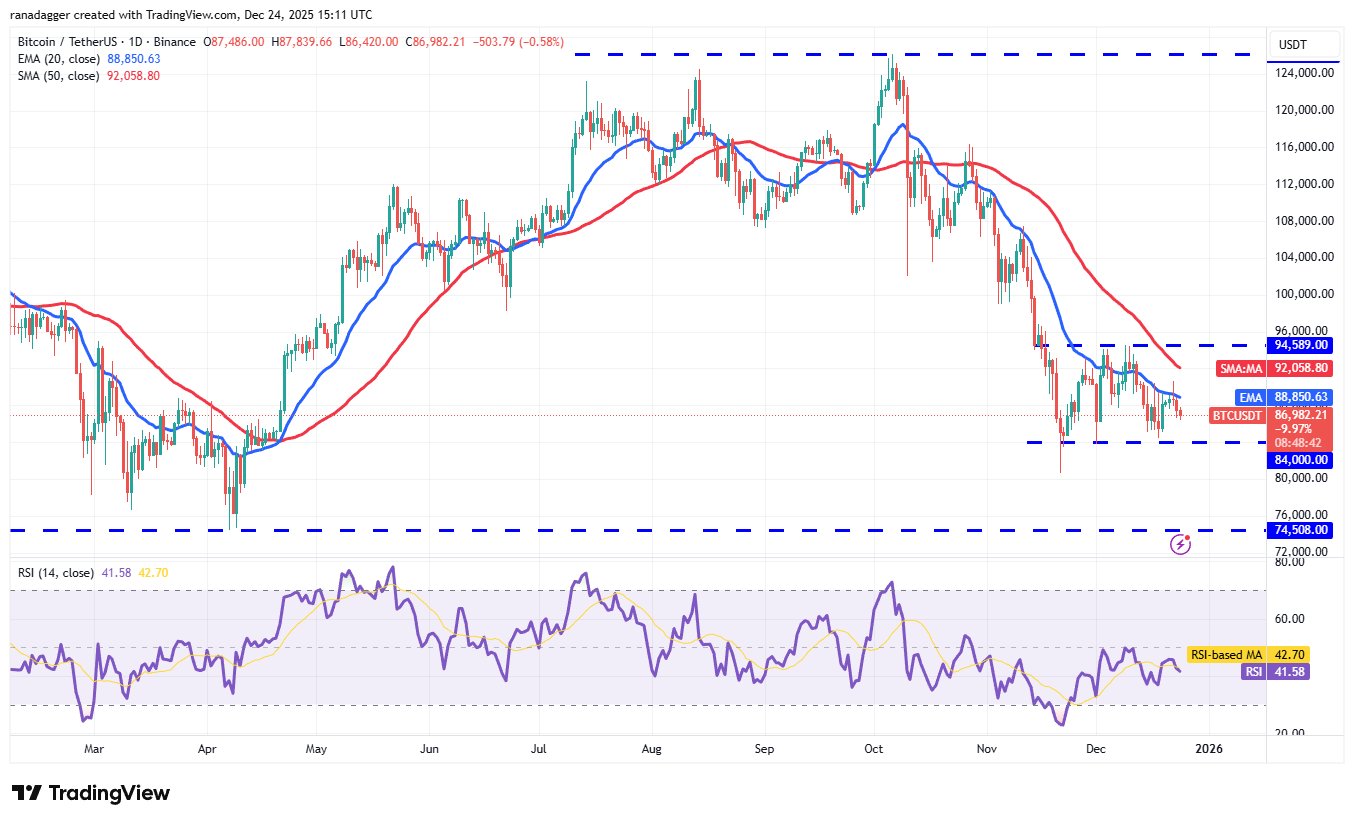Click the 94,589.00 resistance price label
The width and height of the screenshot is (1354, 823).
pyautogui.click(x=1300, y=345)
